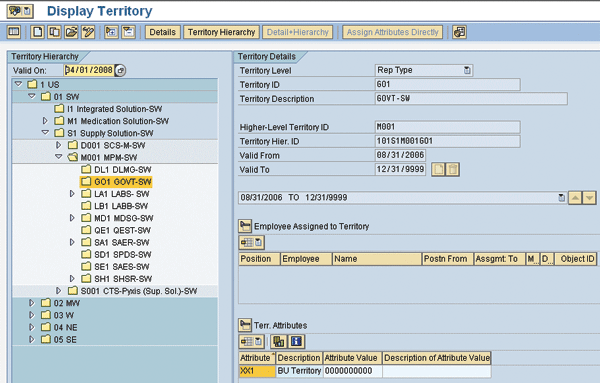Viewport: 600px width, 383px height.
Task: Click the Territory Hierarchy toolbar button
Action: coord(222,32)
